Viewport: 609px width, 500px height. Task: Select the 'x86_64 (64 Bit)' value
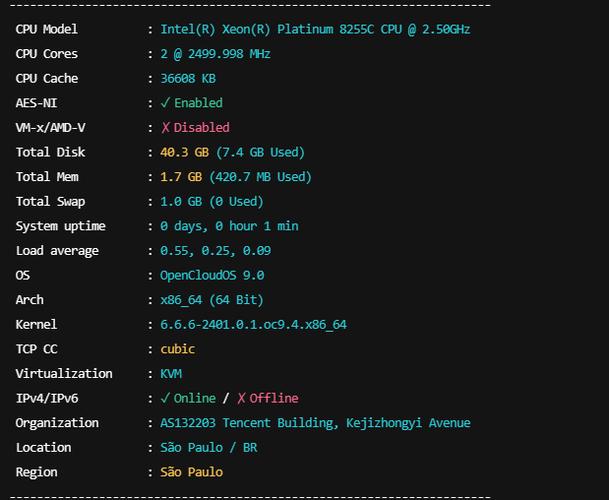212,300
